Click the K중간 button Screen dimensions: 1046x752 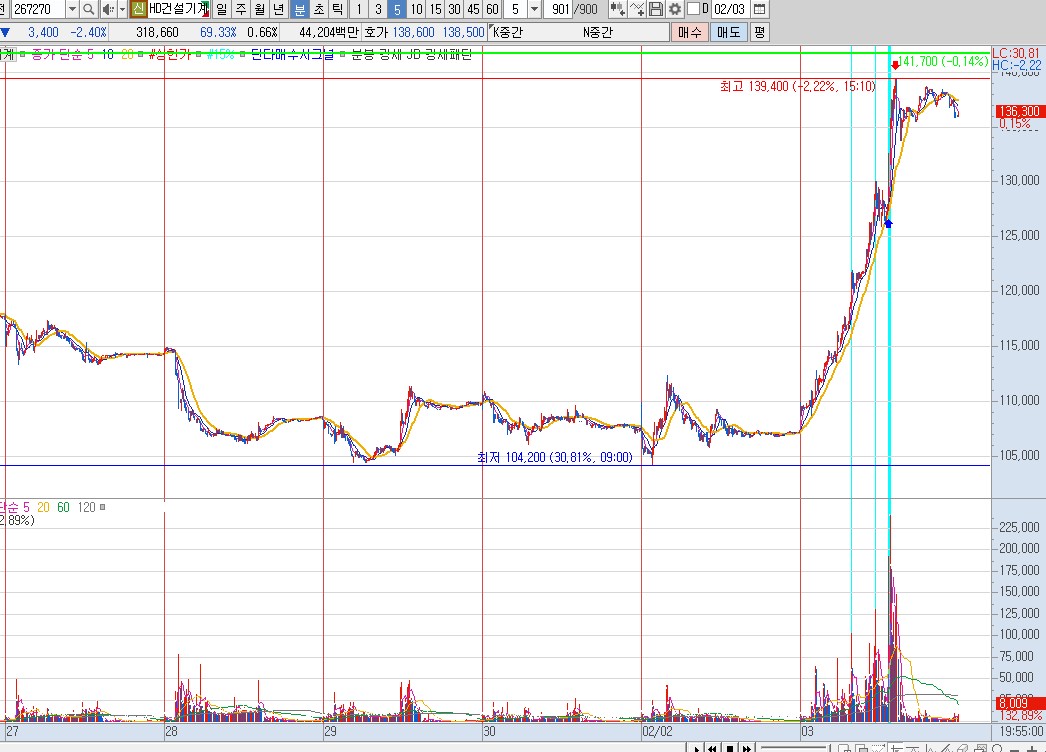508,32
